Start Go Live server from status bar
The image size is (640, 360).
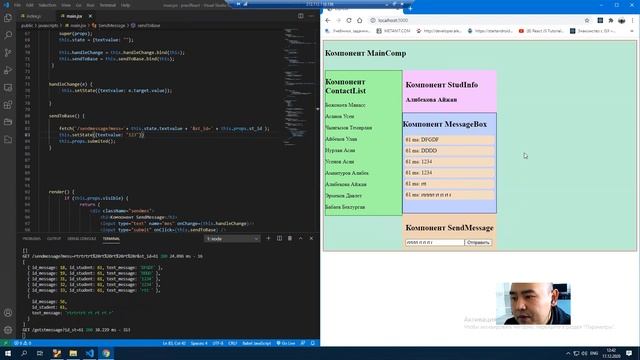pyautogui.click(x=286, y=343)
